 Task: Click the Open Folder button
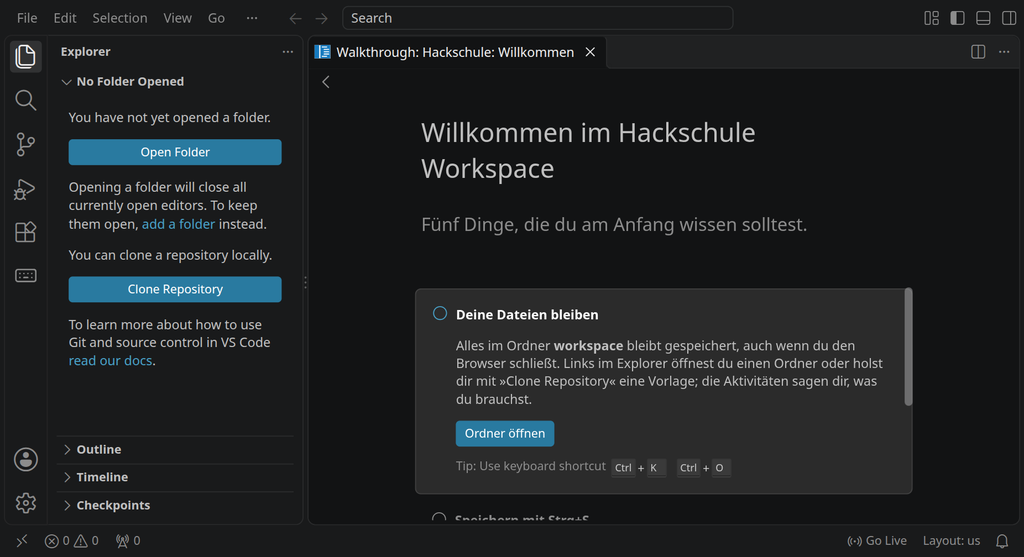pyautogui.click(x=175, y=152)
